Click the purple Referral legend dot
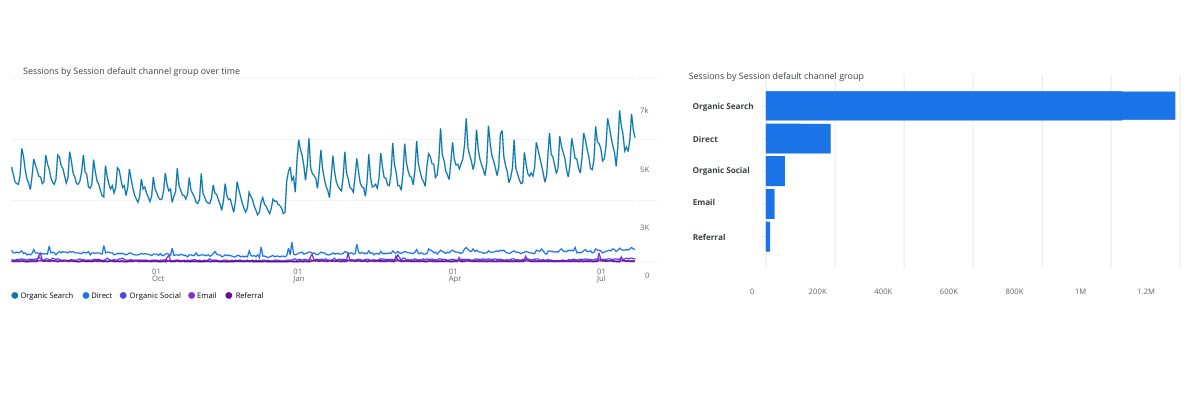 tap(228, 296)
